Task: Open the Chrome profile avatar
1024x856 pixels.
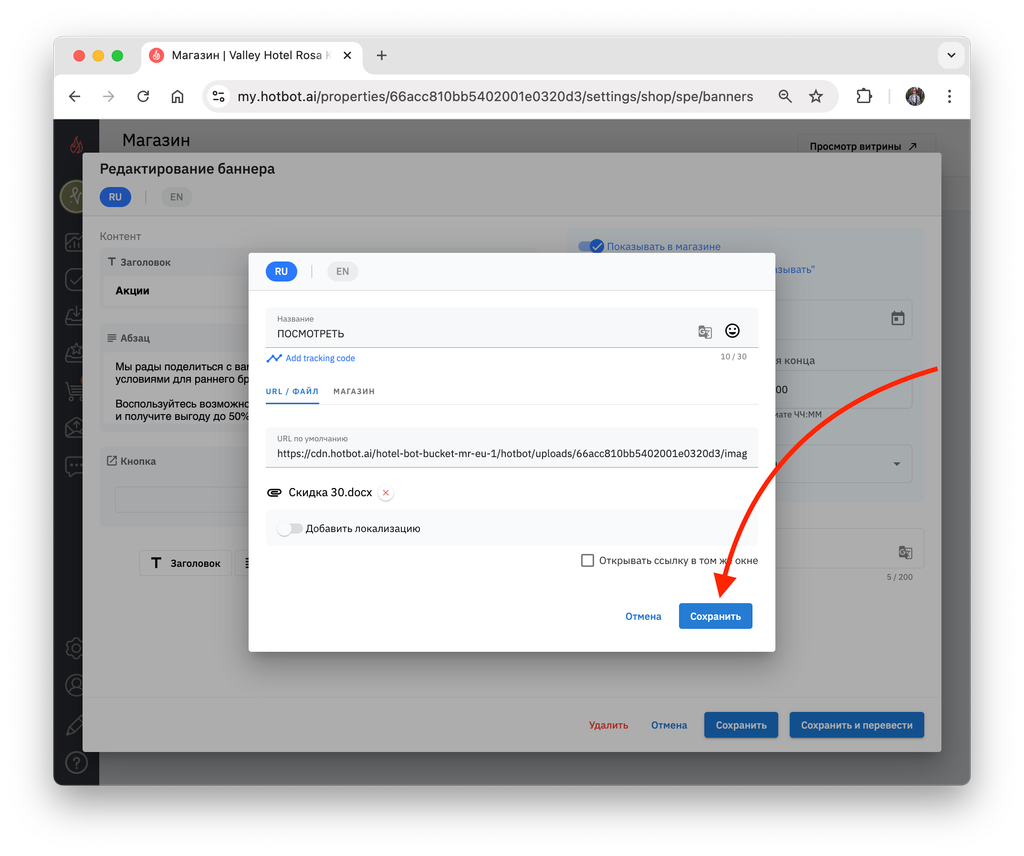Action: (x=915, y=97)
